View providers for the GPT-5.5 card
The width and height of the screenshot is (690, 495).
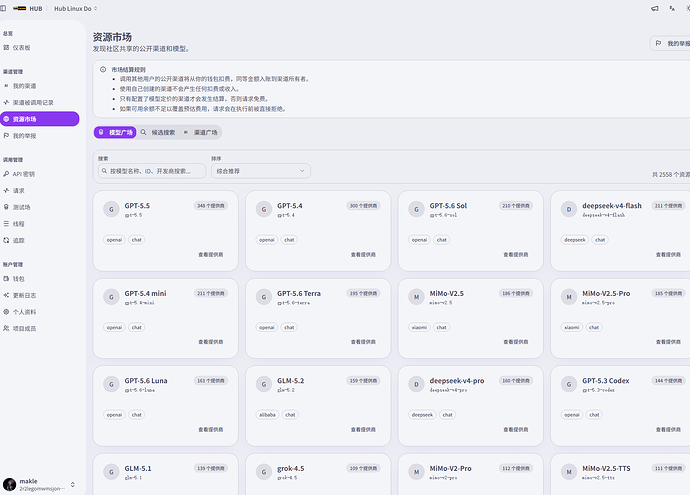pyautogui.click(x=210, y=254)
